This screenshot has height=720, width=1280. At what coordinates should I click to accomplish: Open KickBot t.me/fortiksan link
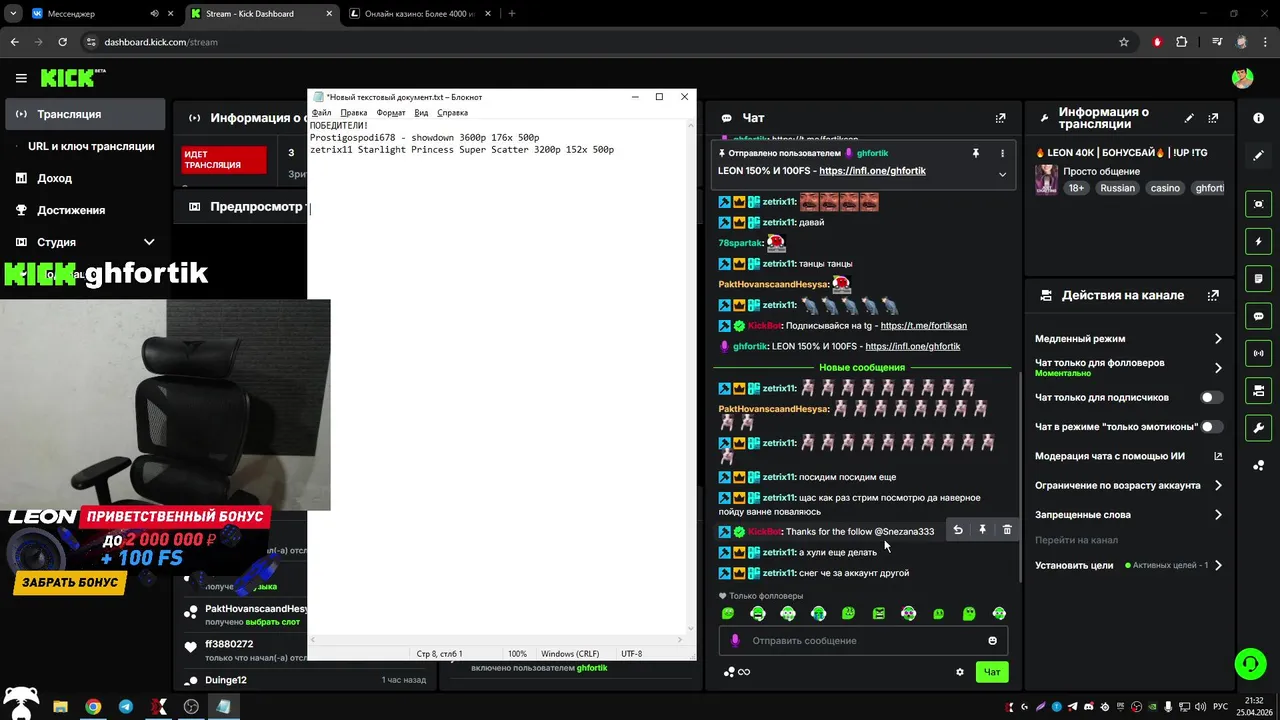(923, 326)
